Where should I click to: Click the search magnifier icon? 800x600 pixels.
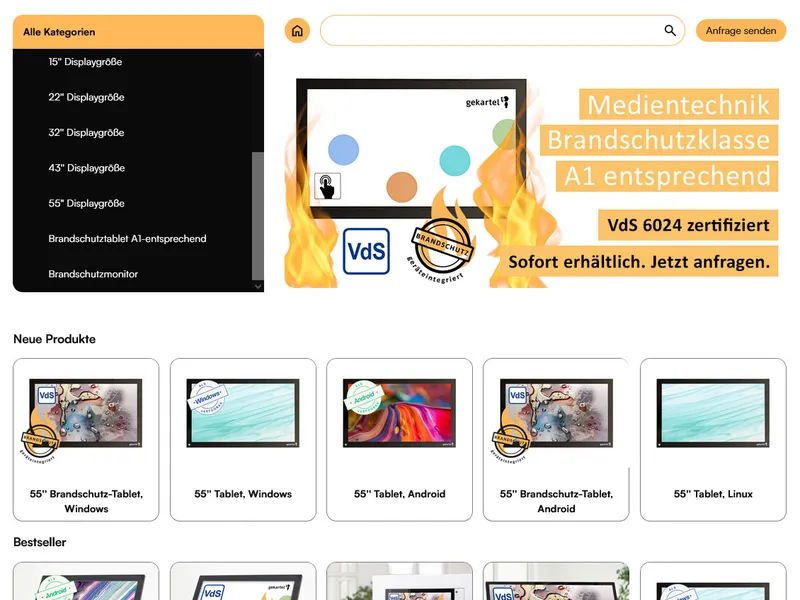(x=670, y=31)
